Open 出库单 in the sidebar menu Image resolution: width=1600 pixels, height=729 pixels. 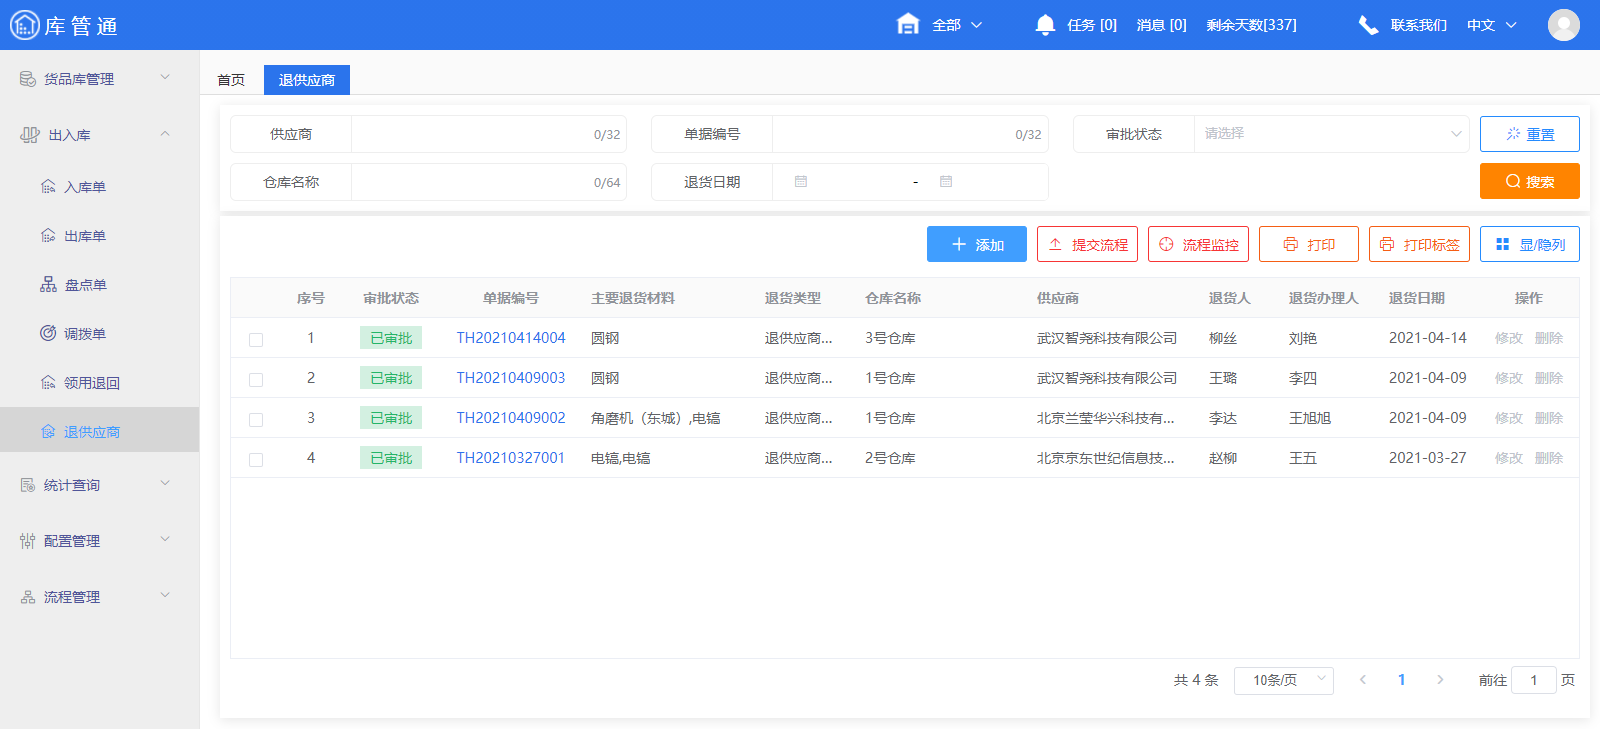click(x=85, y=236)
